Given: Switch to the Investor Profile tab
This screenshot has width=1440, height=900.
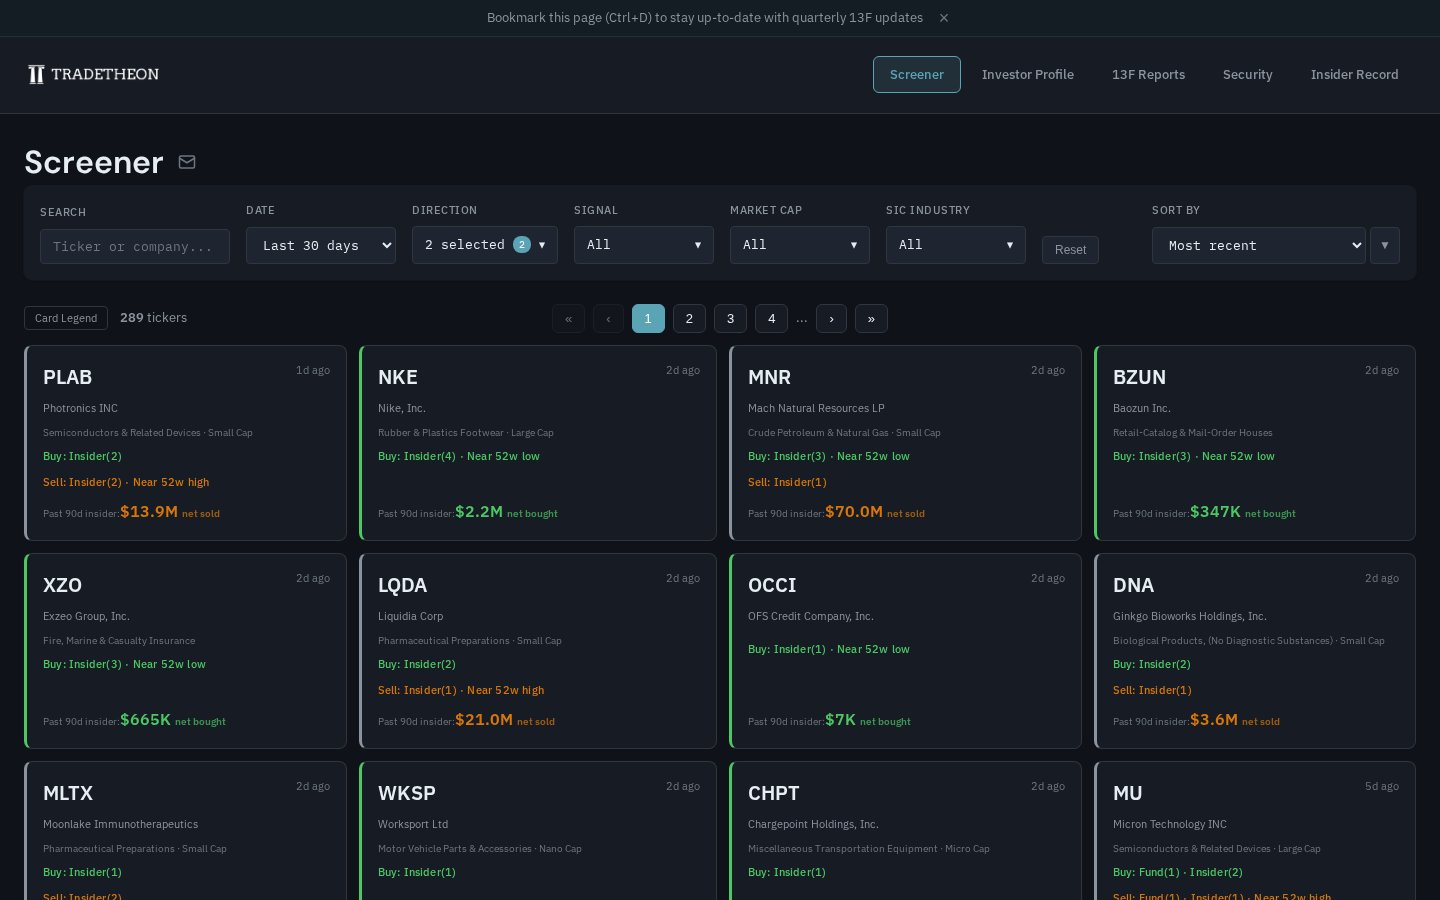Looking at the screenshot, I should [1027, 75].
